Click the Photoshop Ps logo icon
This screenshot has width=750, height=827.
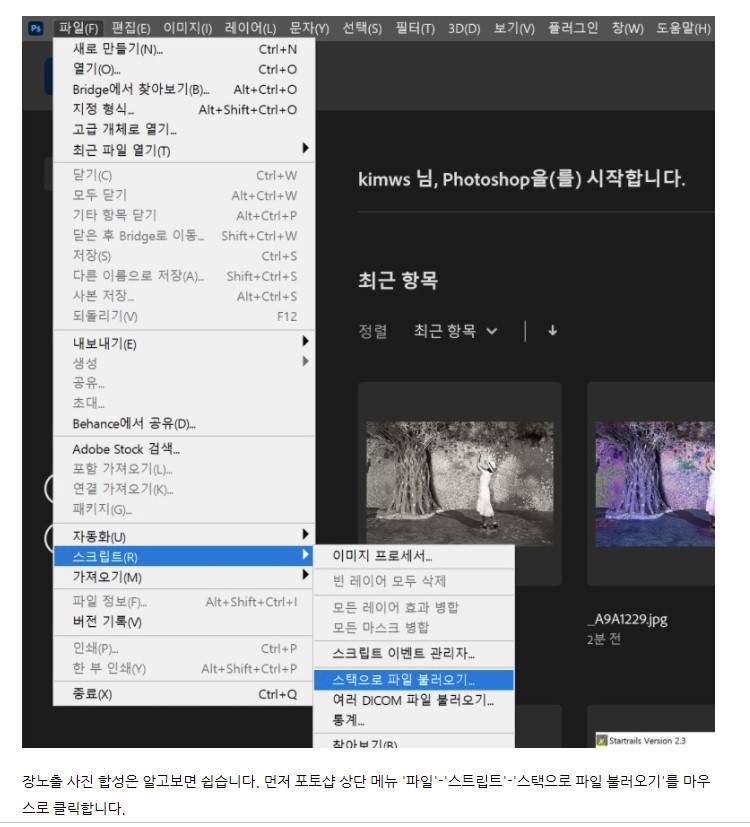click(x=36, y=28)
